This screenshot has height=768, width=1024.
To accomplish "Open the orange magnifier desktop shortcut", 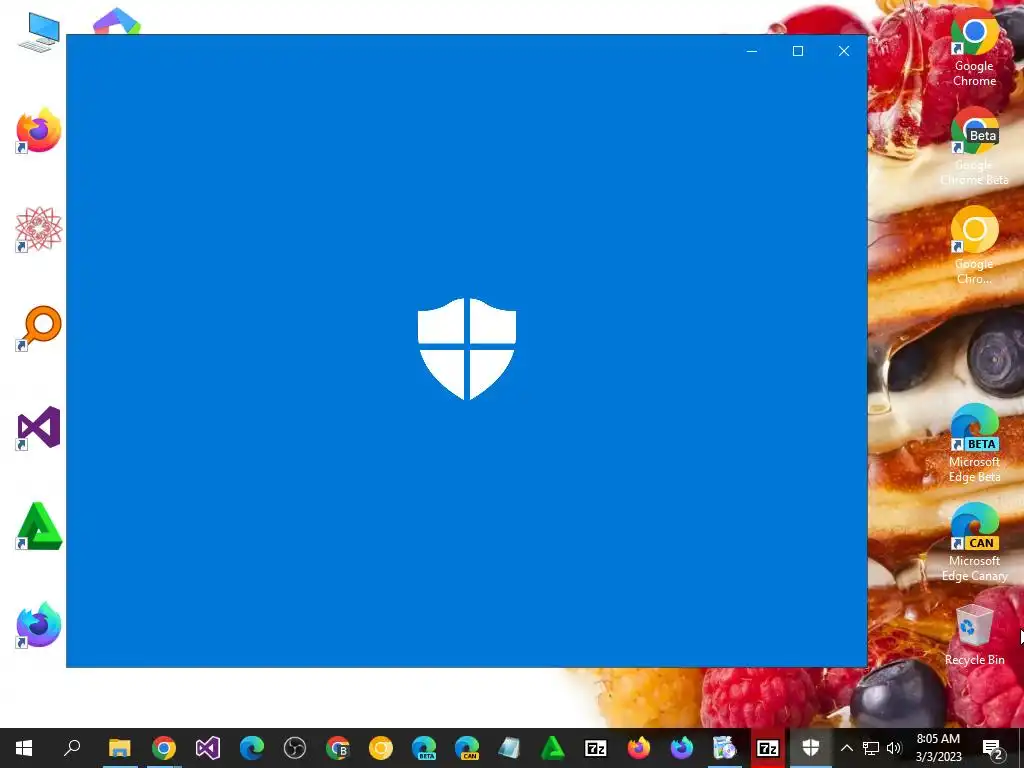I will tap(39, 328).
